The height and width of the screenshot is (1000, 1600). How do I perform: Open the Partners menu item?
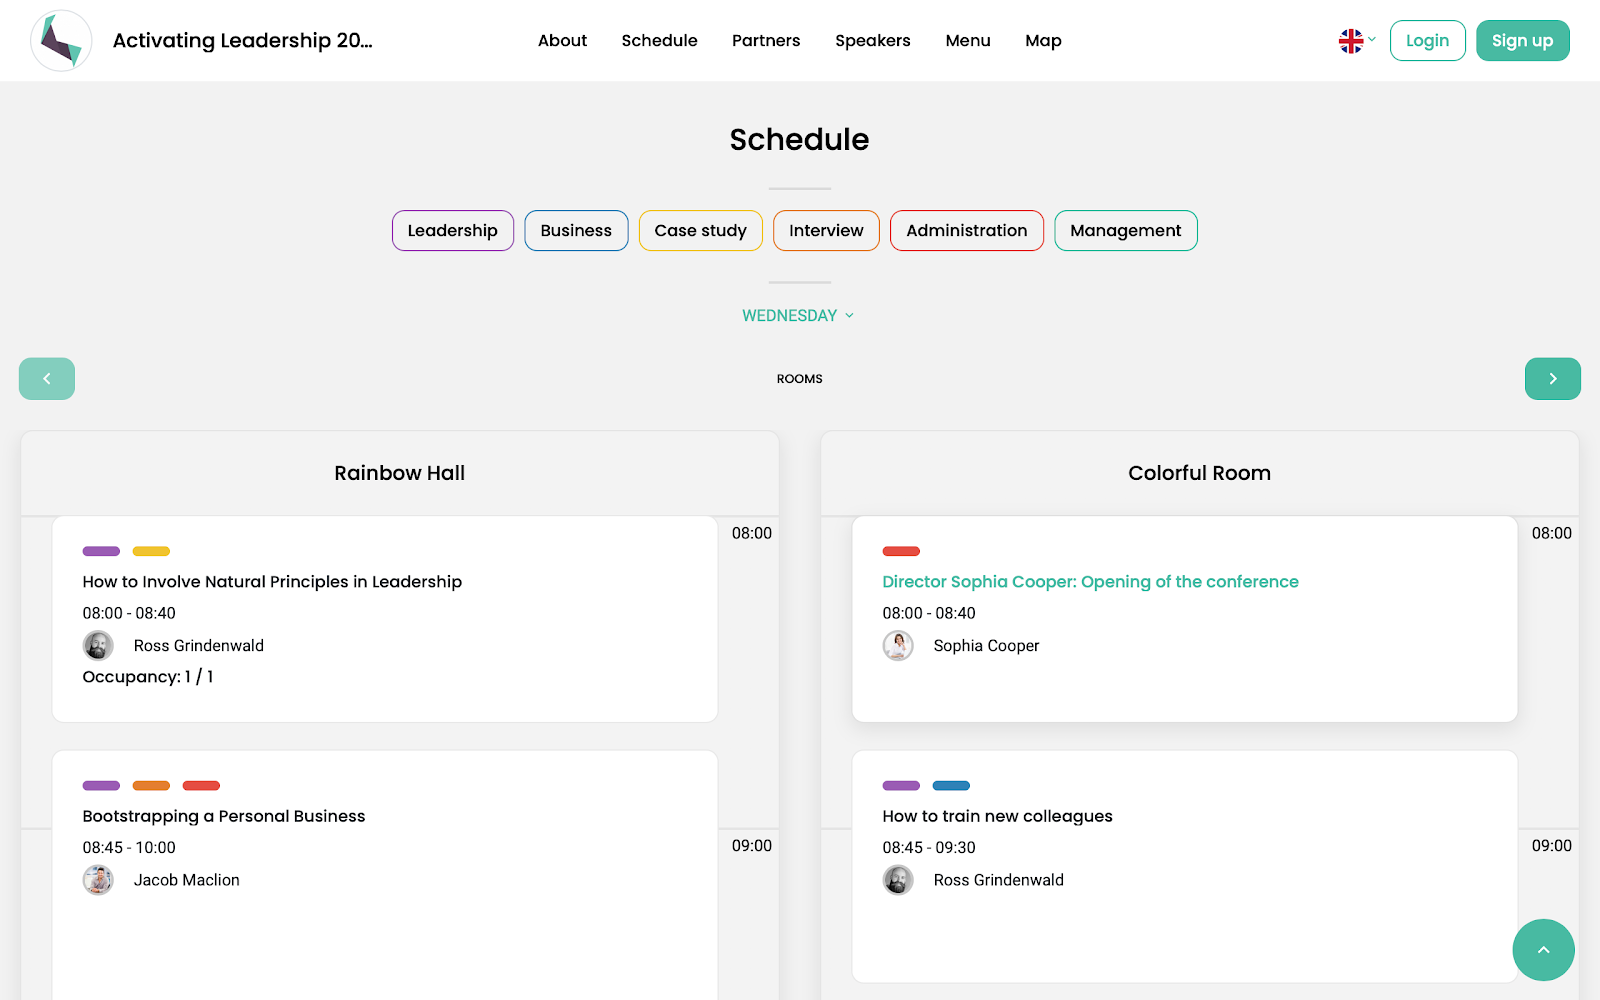[766, 41]
